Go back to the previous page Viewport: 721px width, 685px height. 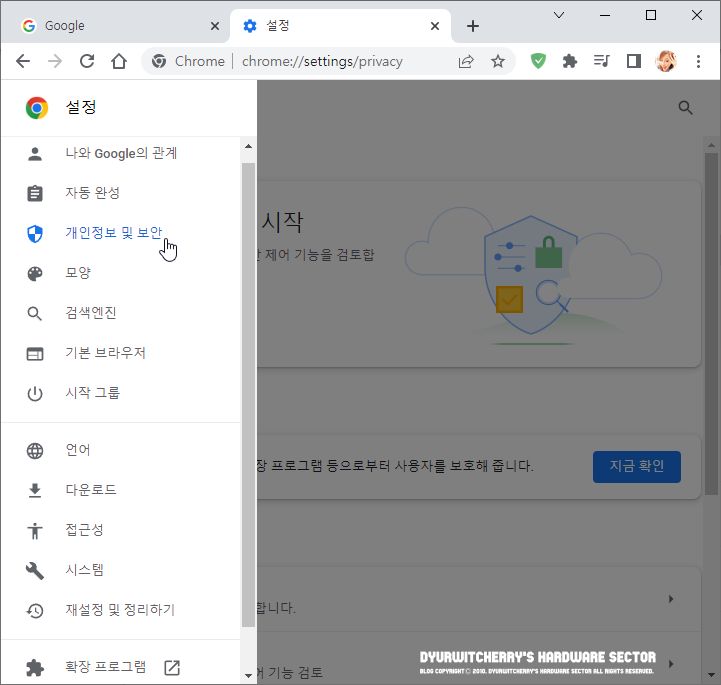pyautogui.click(x=23, y=61)
